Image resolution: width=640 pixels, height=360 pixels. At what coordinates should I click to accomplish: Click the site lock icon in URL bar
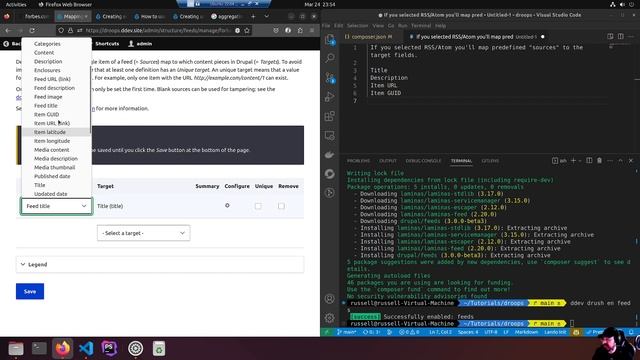point(70,30)
